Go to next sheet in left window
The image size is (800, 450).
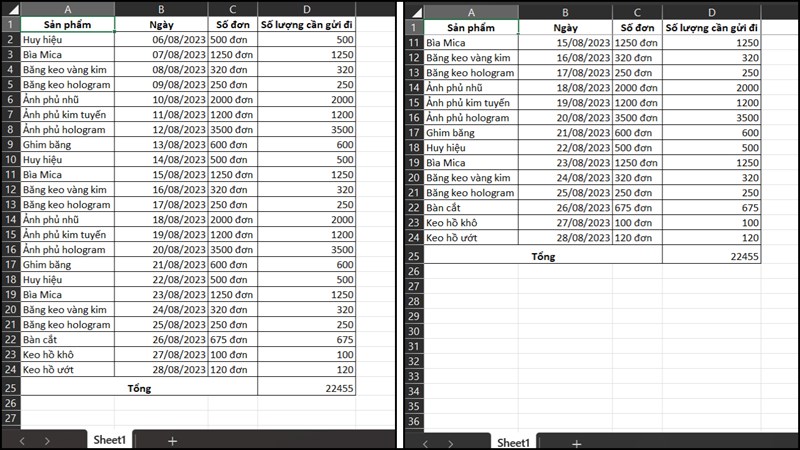(47, 441)
